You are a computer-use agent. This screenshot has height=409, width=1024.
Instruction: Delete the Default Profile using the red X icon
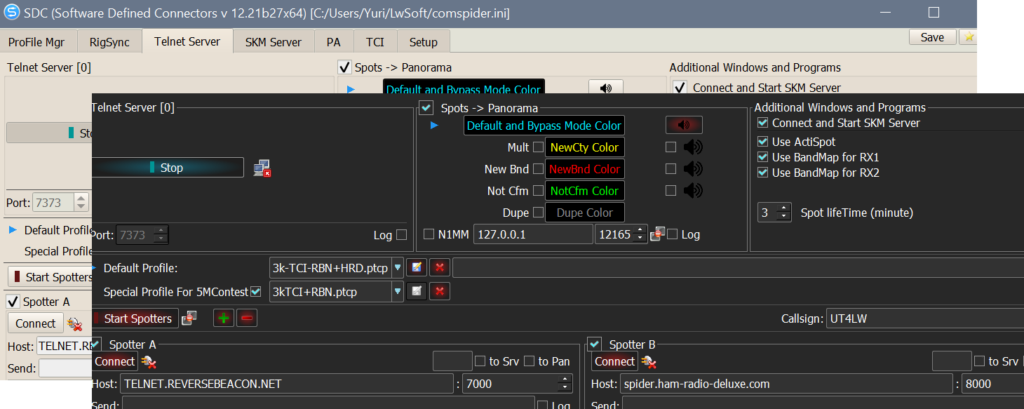coord(440,268)
